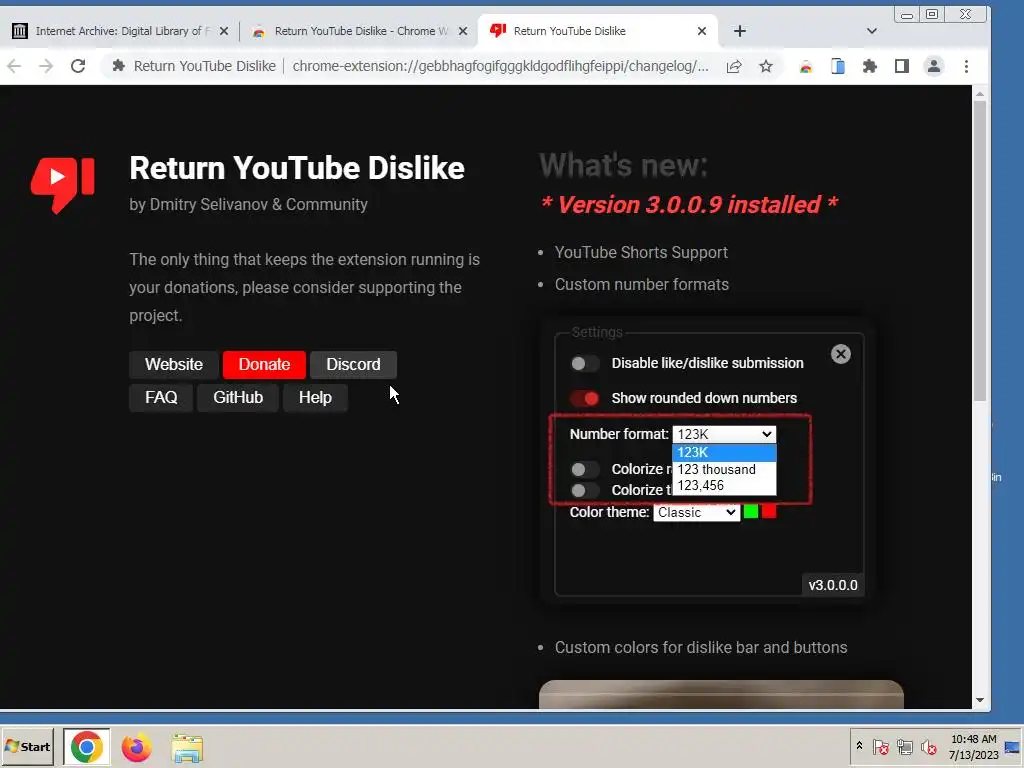Open the tab search chevron
The image size is (1024, 768).
click(872, 31)
